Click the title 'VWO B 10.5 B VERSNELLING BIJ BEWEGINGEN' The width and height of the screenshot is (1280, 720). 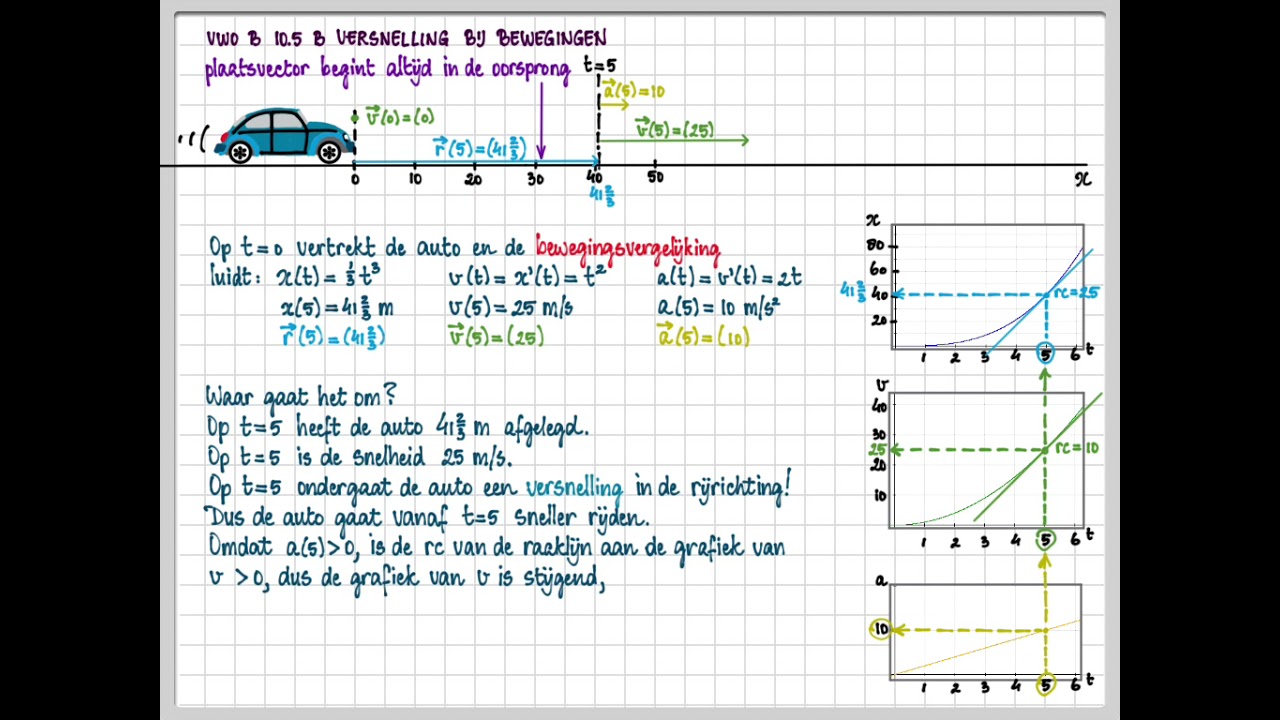(406, 39)
